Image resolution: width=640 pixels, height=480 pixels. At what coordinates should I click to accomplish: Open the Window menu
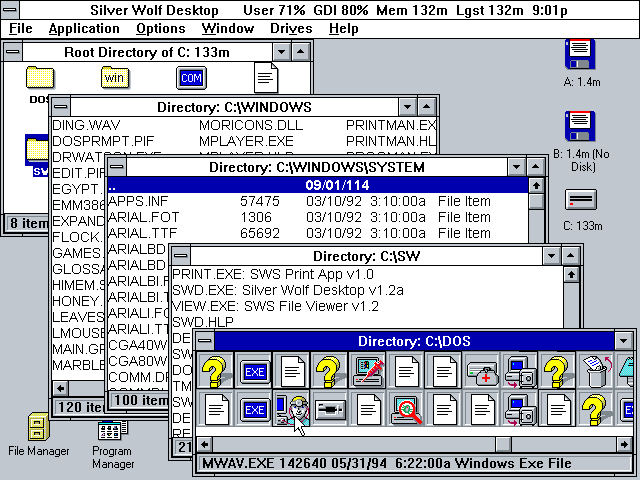pos(228,29)
